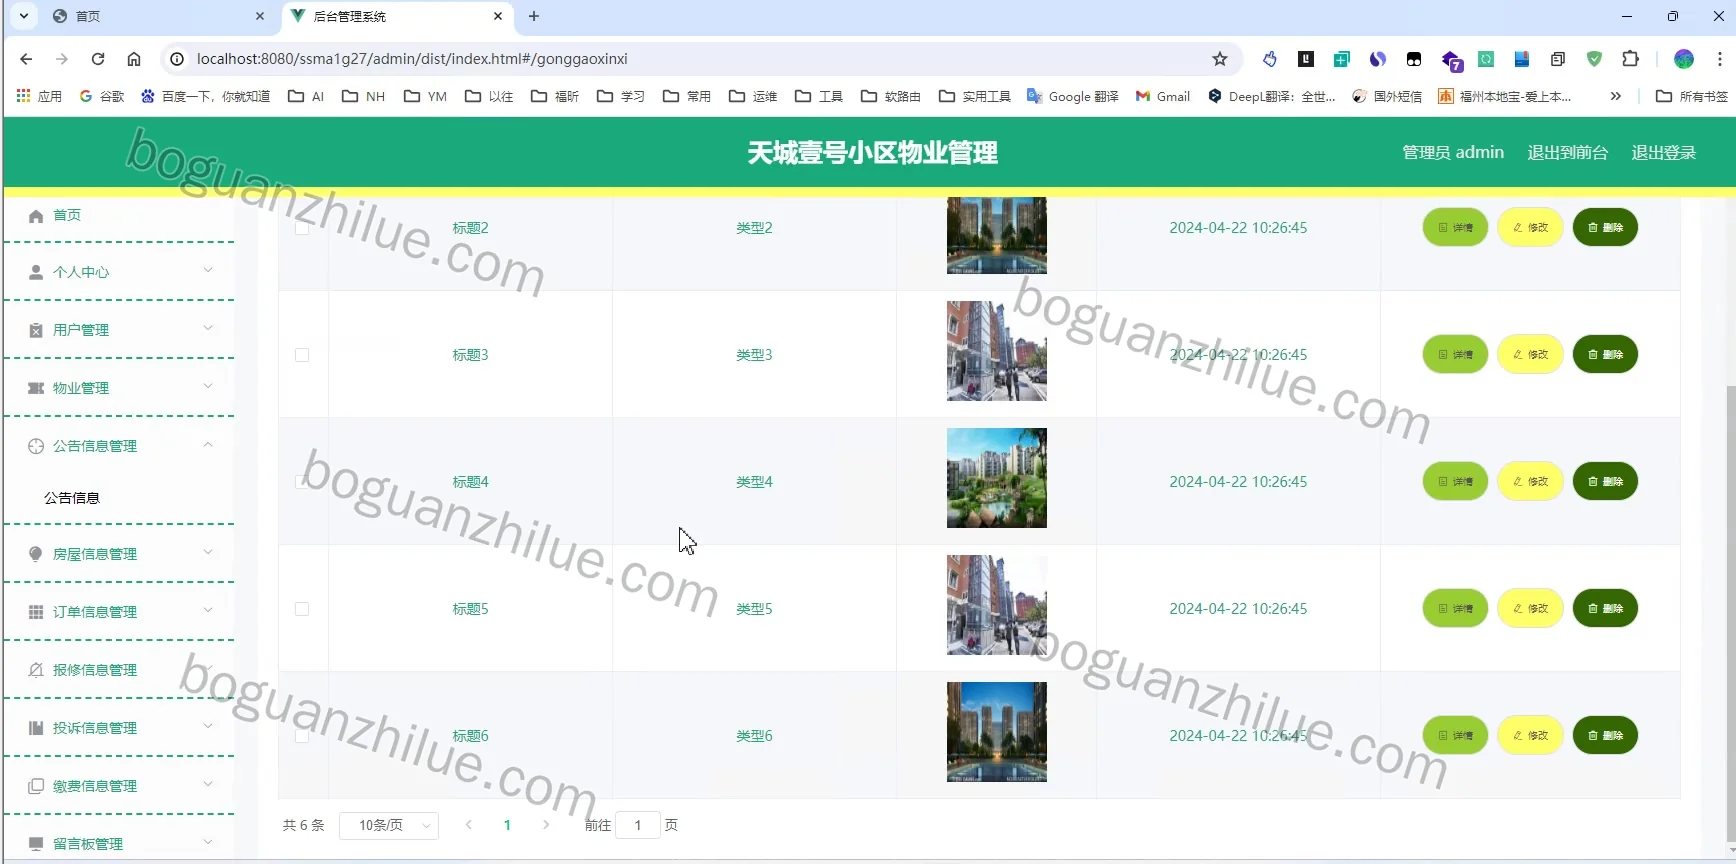Click the 详情 button for row 标题3
Screen dimensions: 1736x864
point(1455,355)
